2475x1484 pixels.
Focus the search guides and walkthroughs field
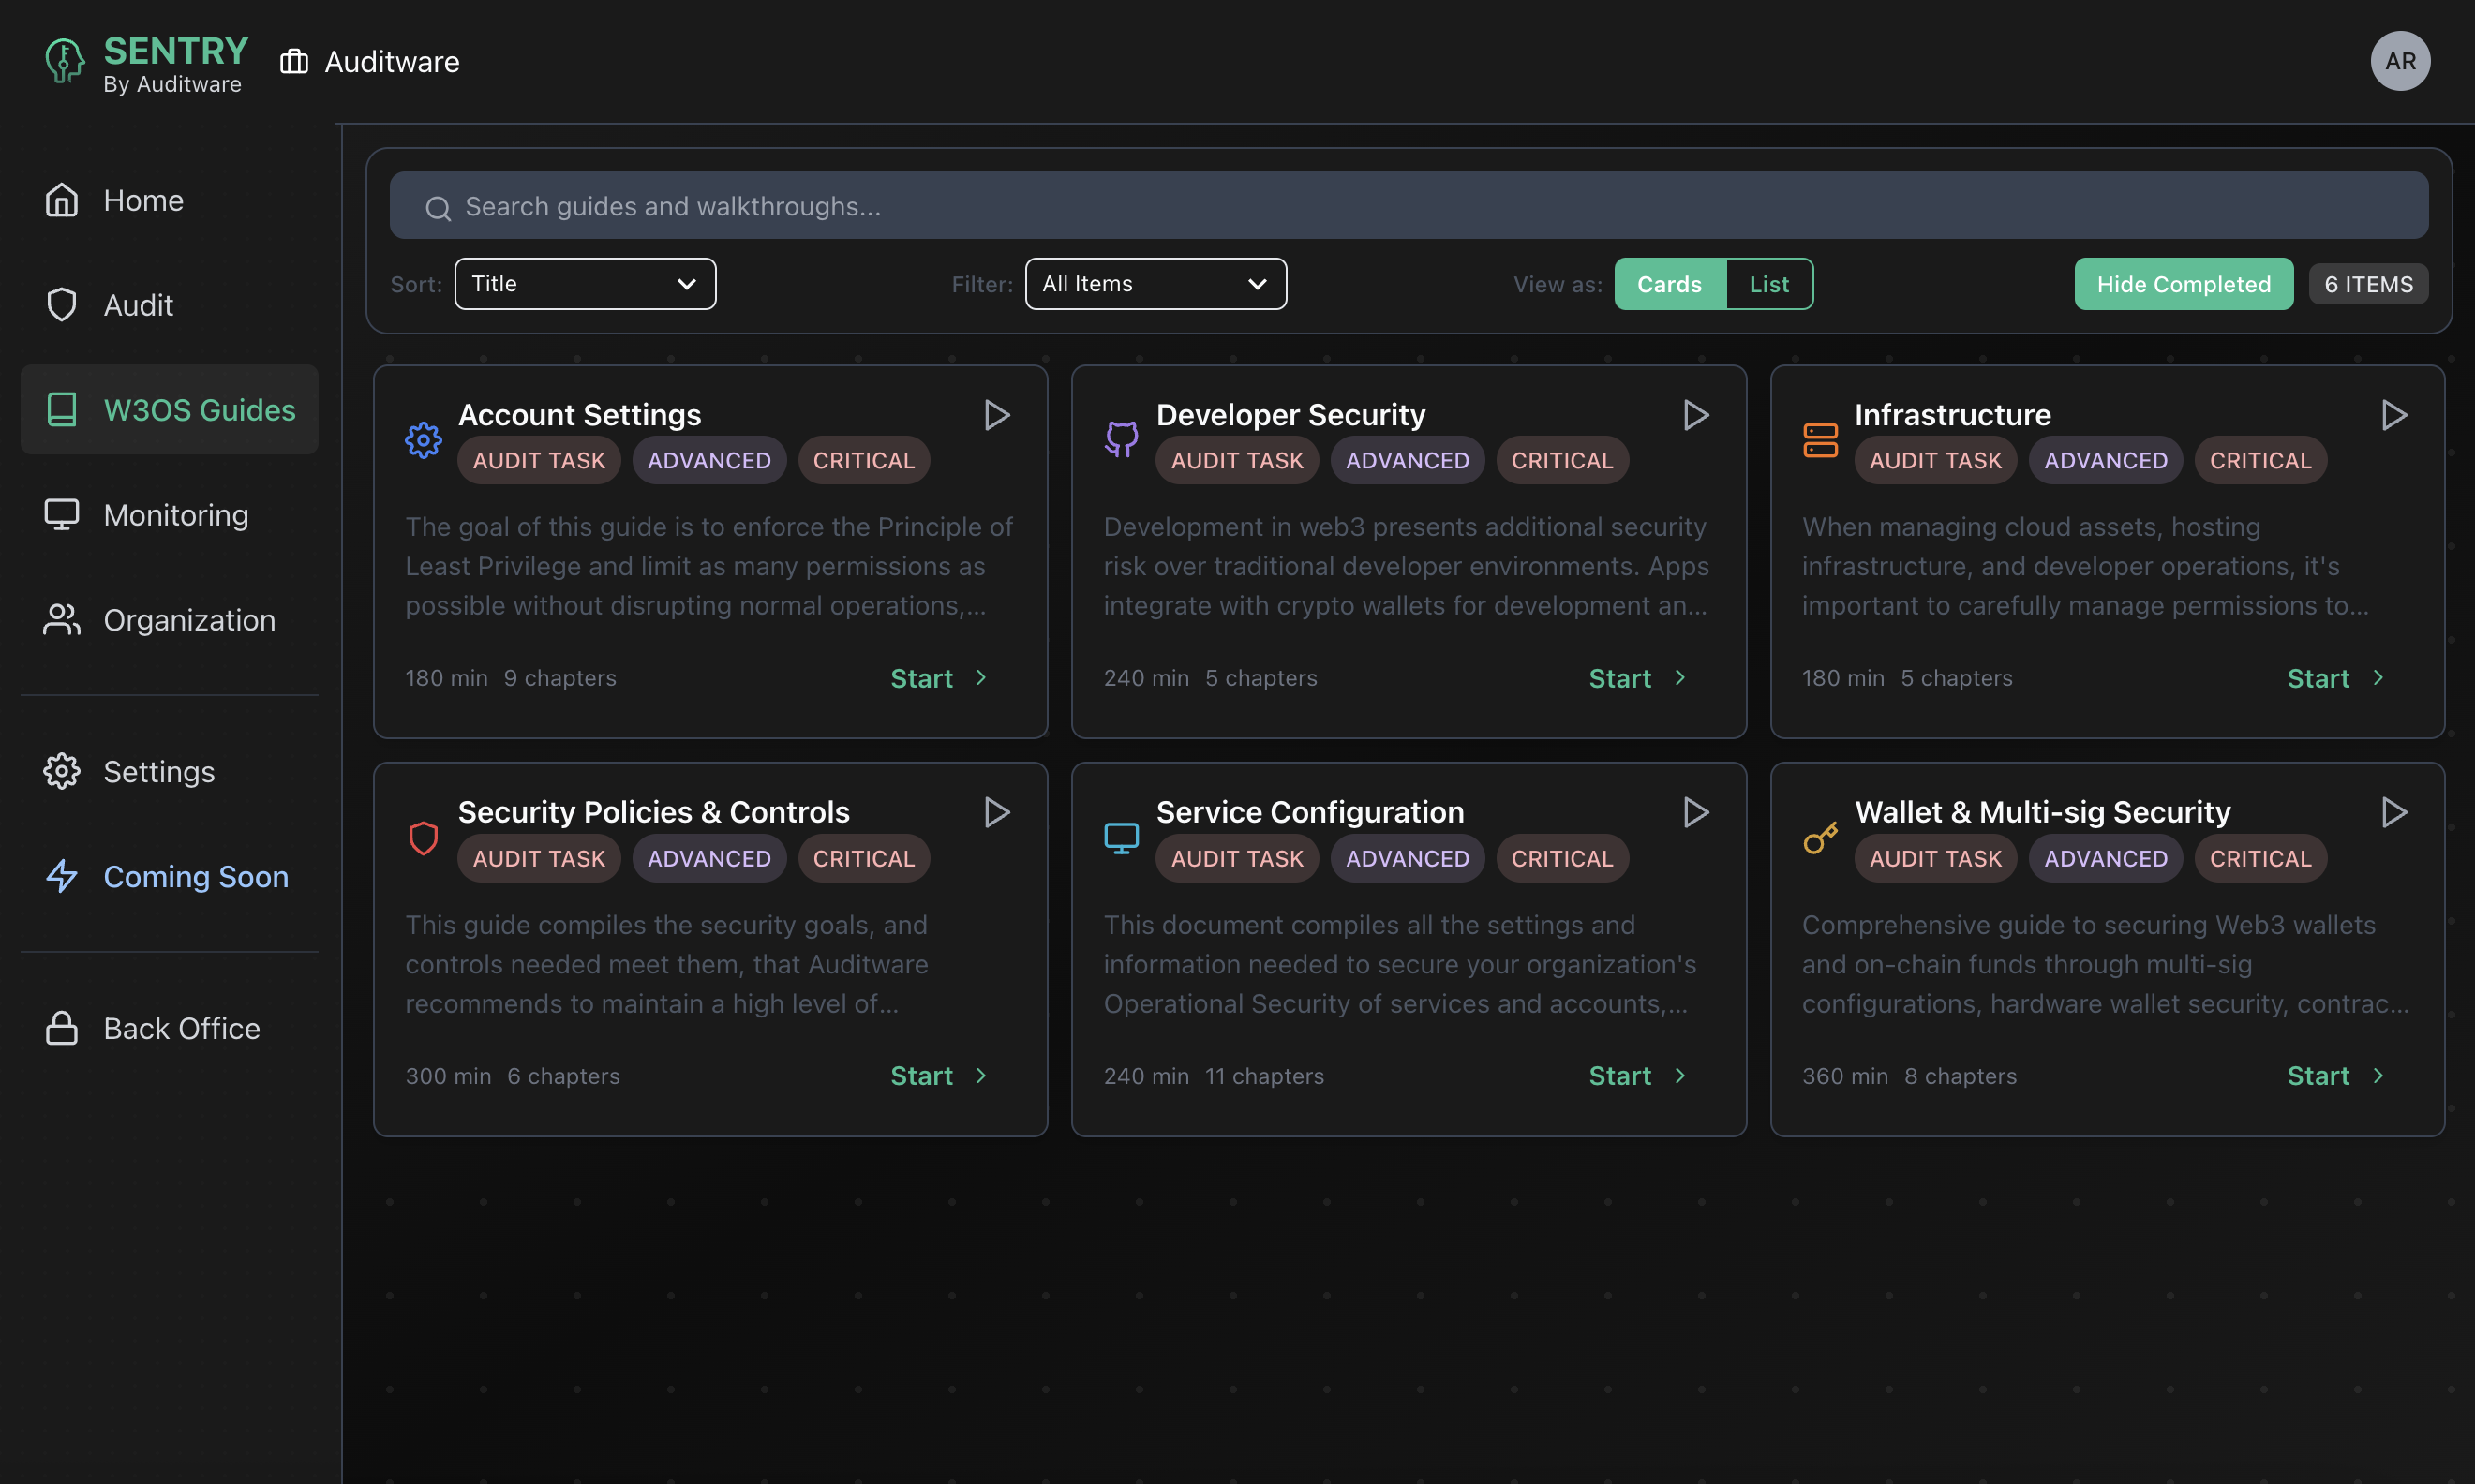[1408, 206]
